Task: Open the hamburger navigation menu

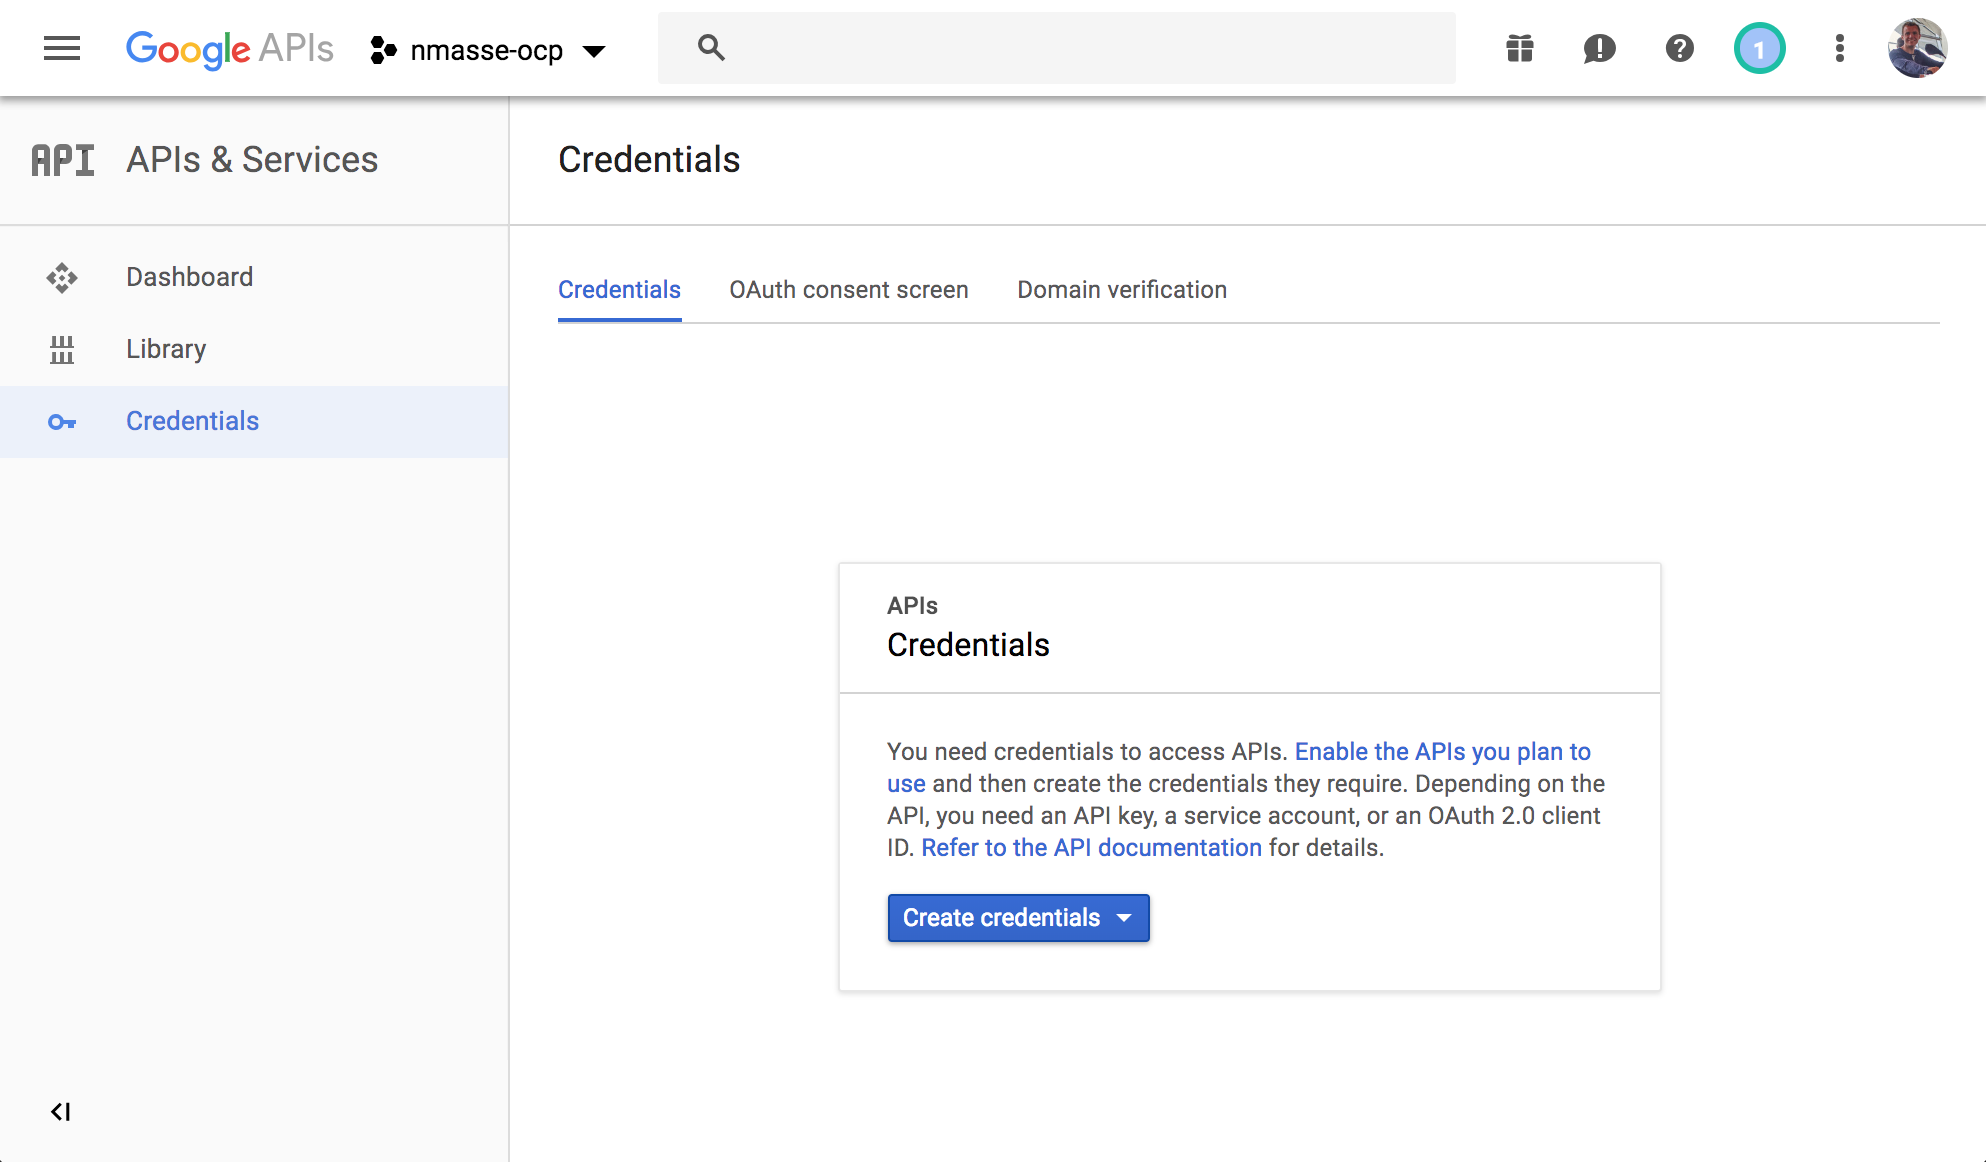Action: [62, 48]
